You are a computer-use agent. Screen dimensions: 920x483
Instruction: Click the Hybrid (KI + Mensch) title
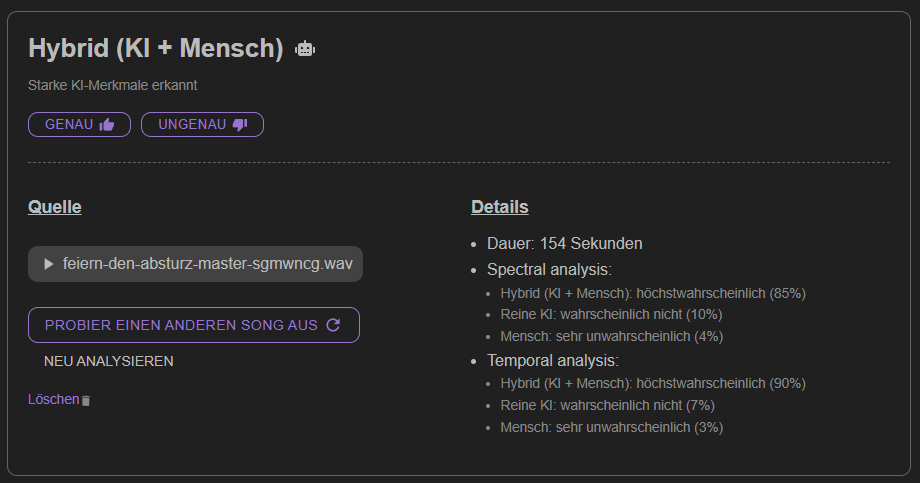tap(156, 48)
